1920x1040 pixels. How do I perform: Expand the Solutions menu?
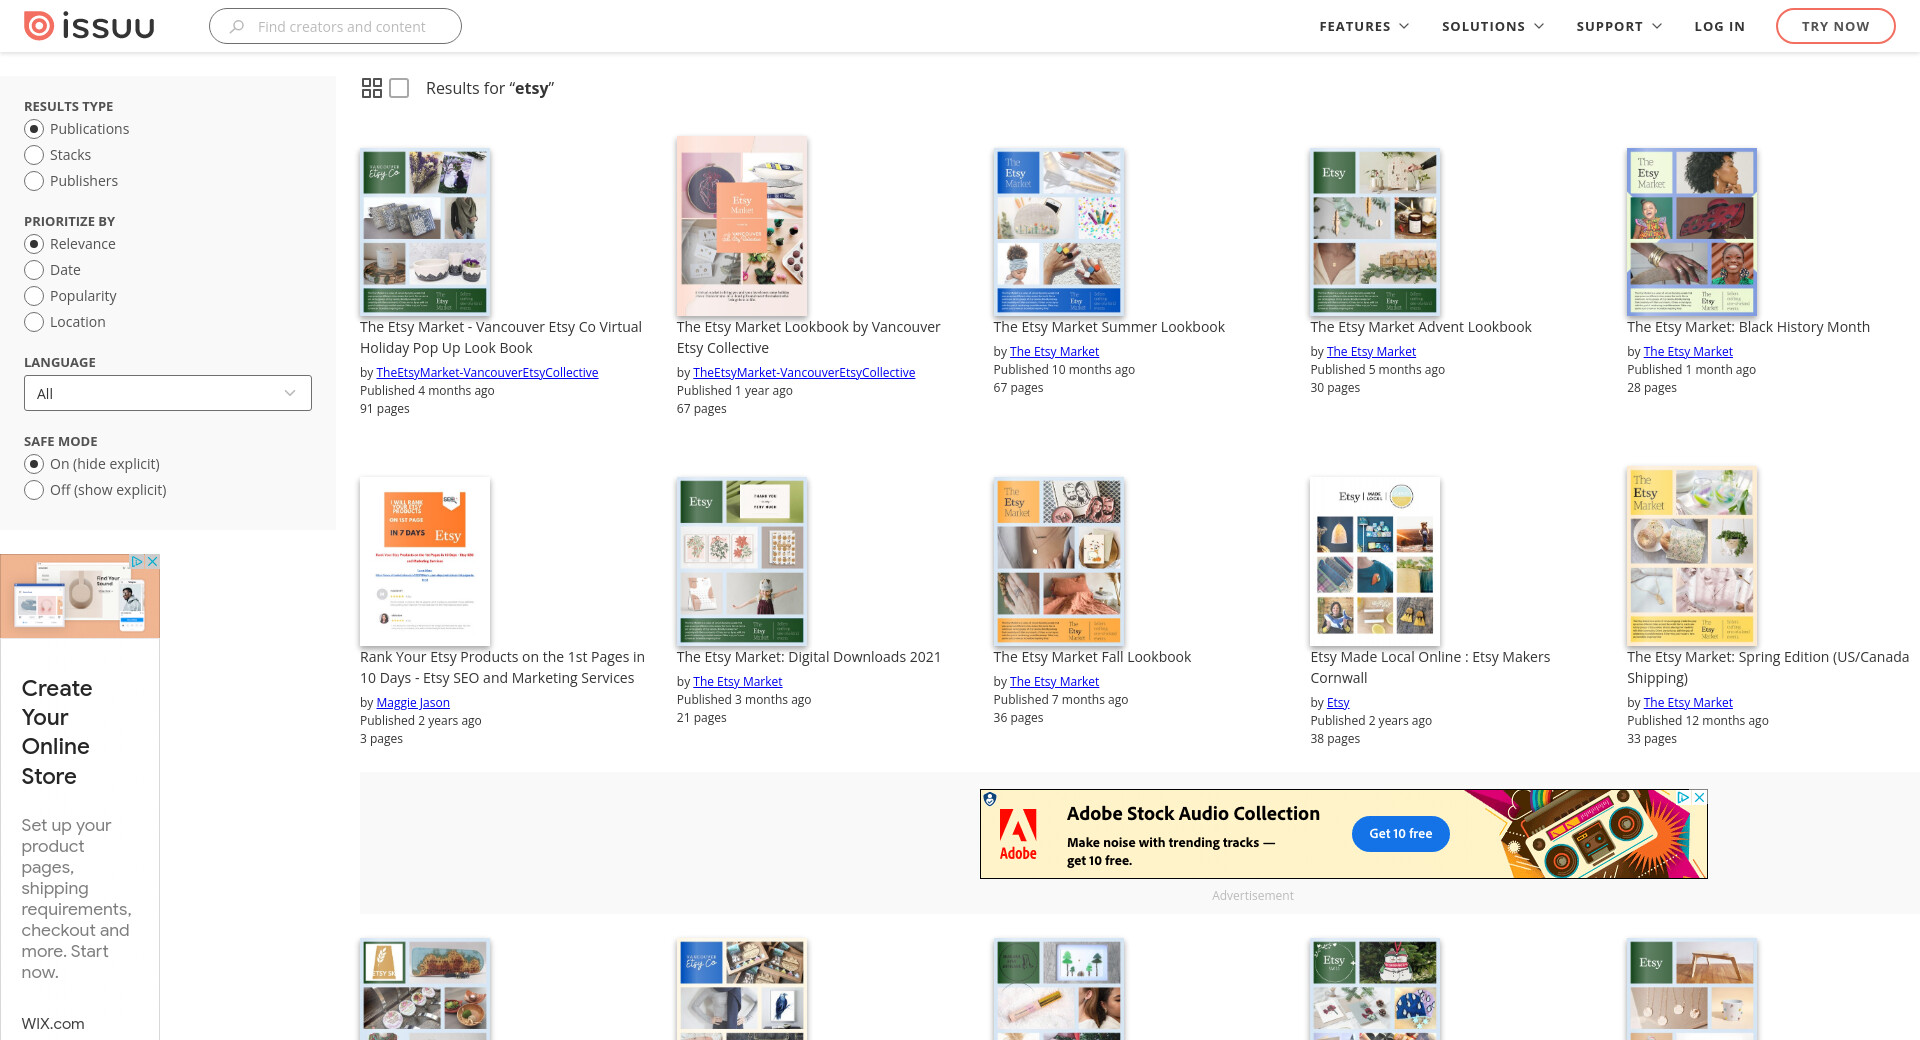(x=1492, y=26)
